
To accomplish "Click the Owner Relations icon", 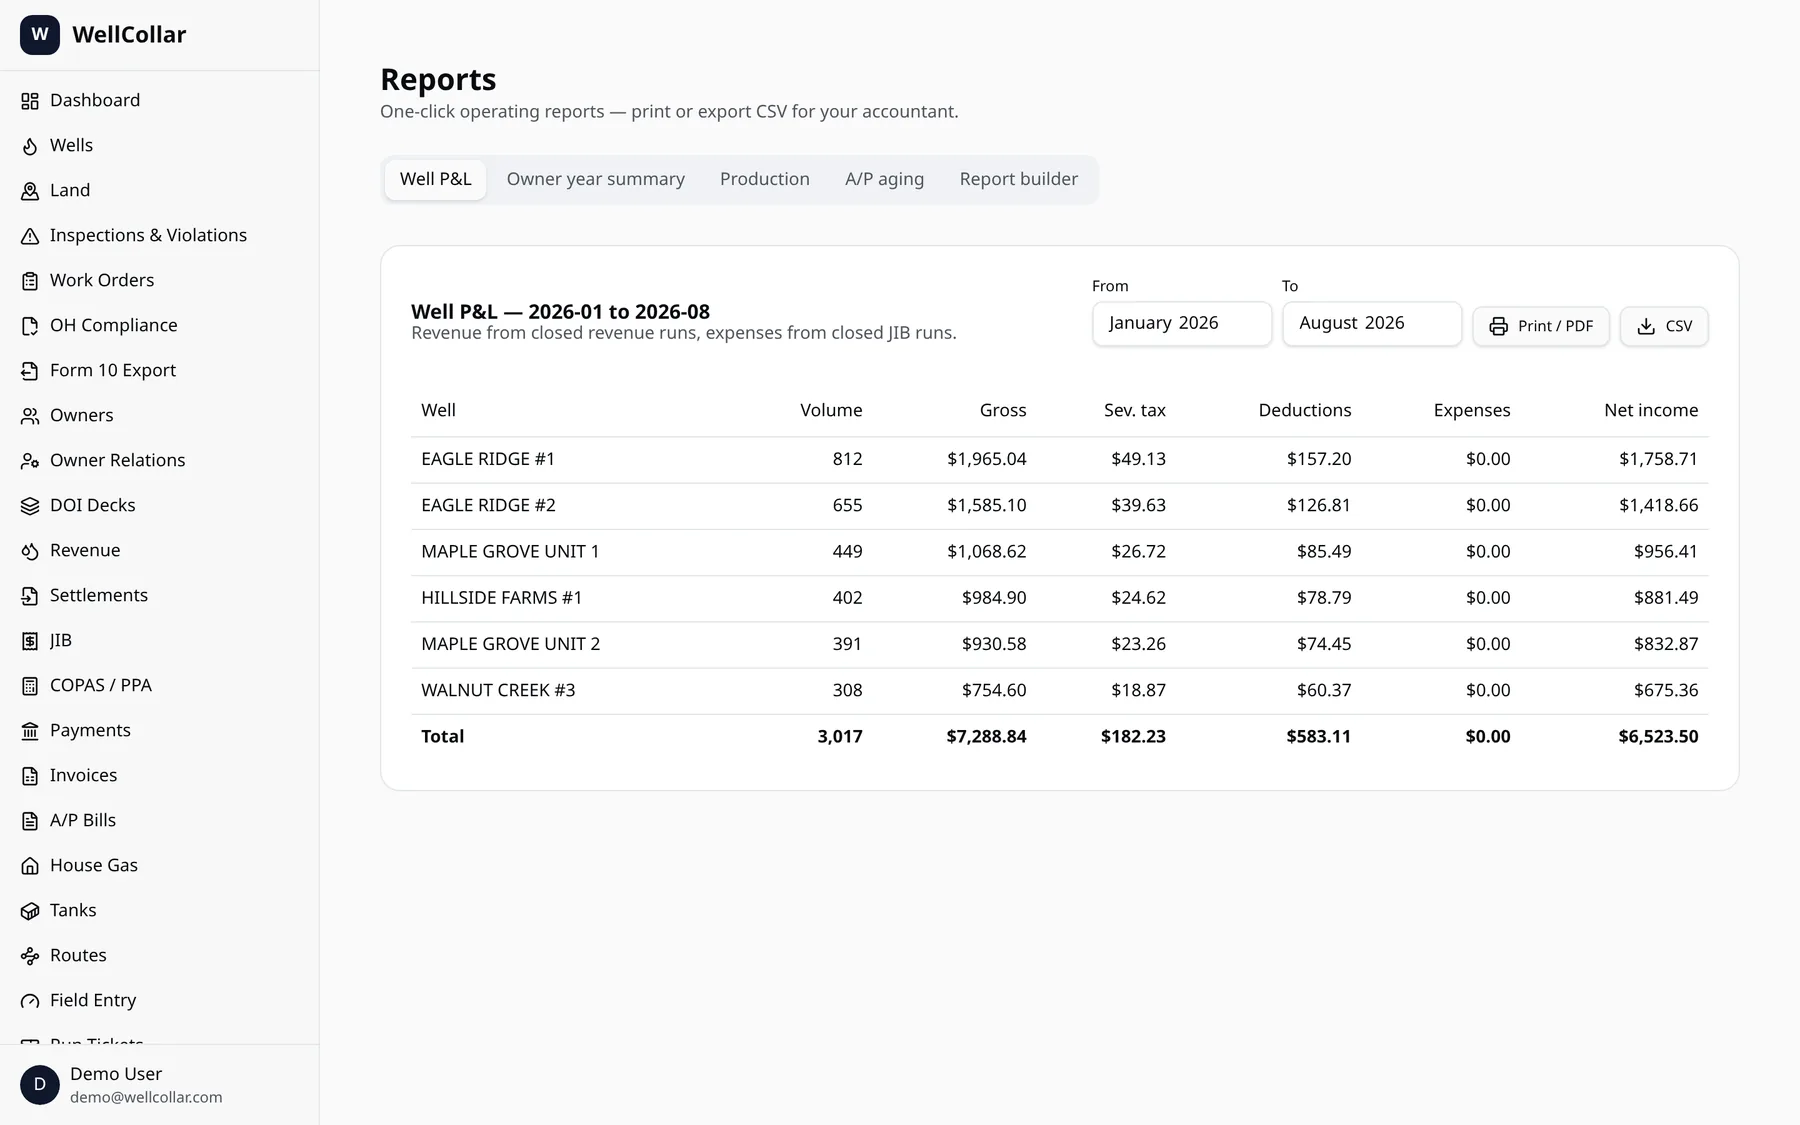I will pyautogui.click(x=30, y=461).
